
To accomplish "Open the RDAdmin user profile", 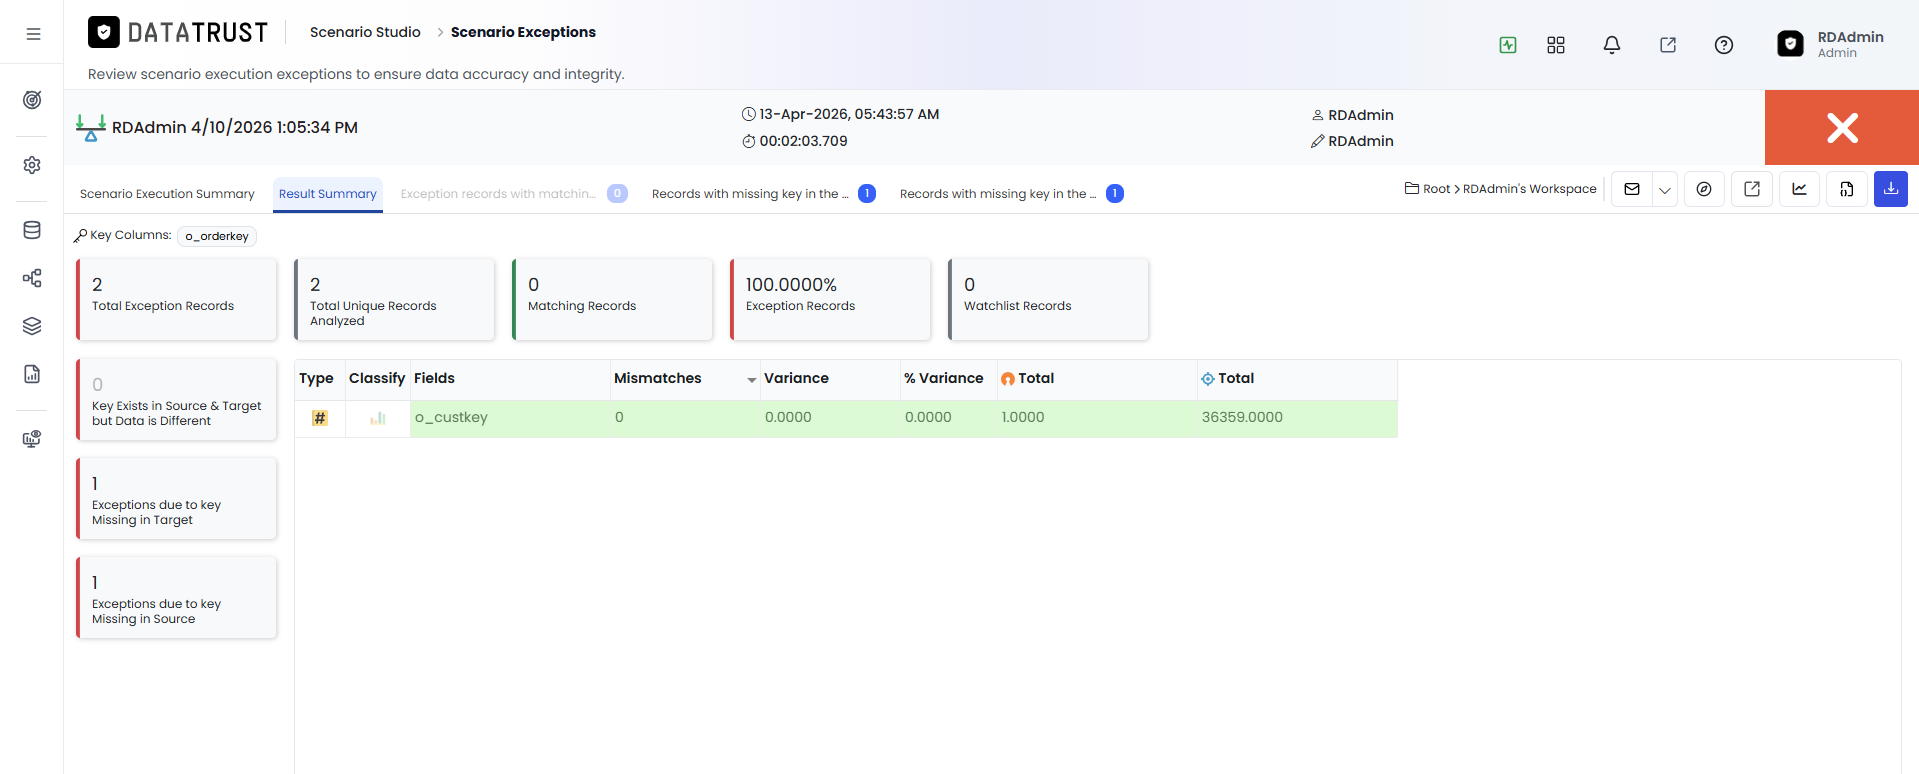I will [1831, 44].
